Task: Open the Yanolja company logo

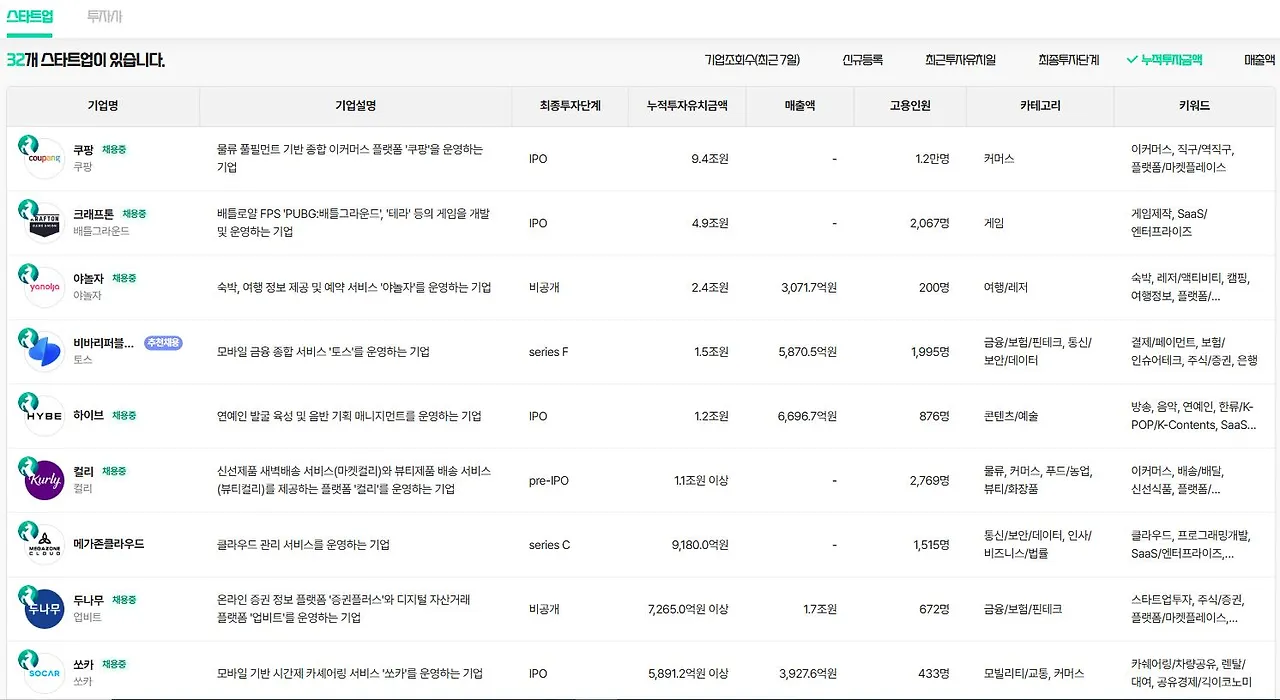Action: (44, 287)
